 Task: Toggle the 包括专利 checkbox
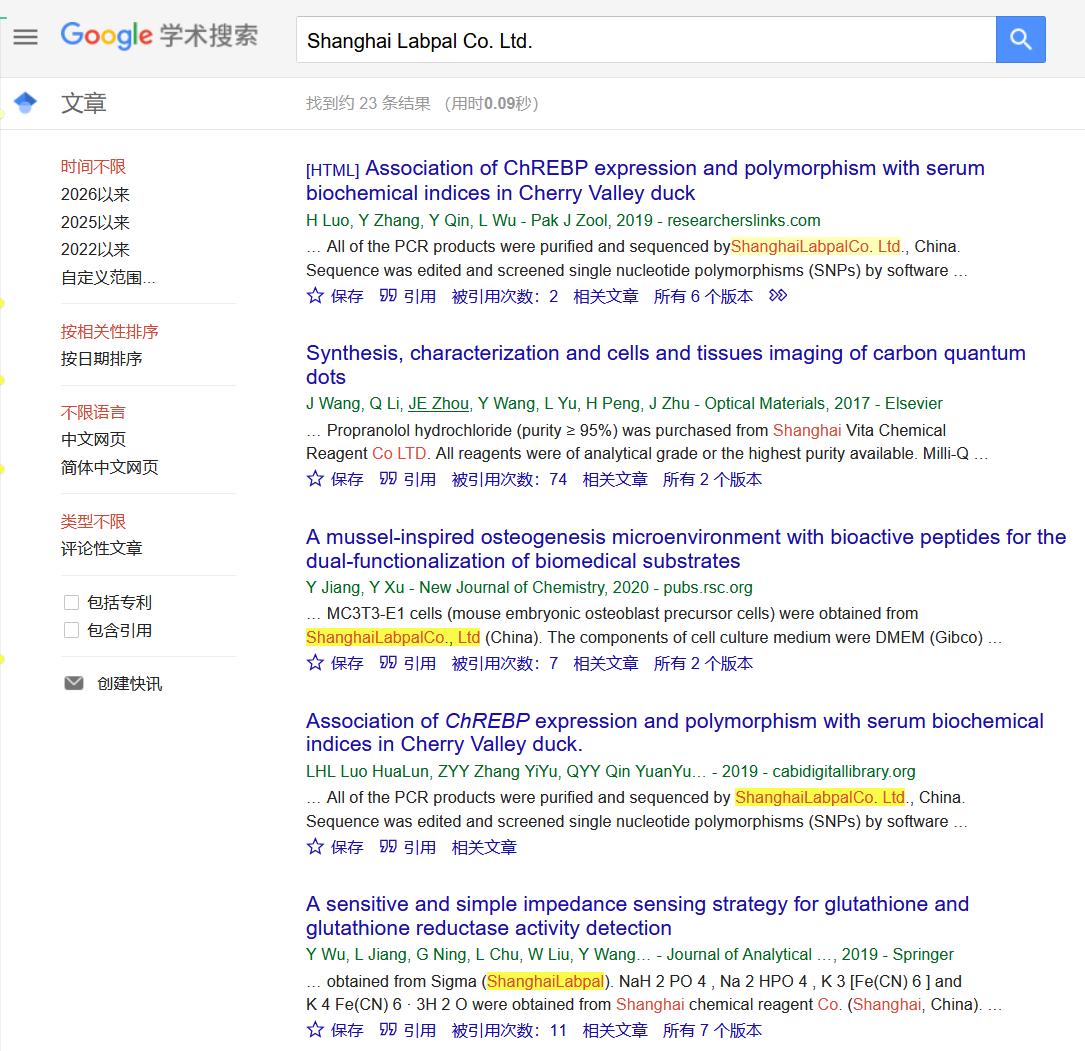coord(71,603)
